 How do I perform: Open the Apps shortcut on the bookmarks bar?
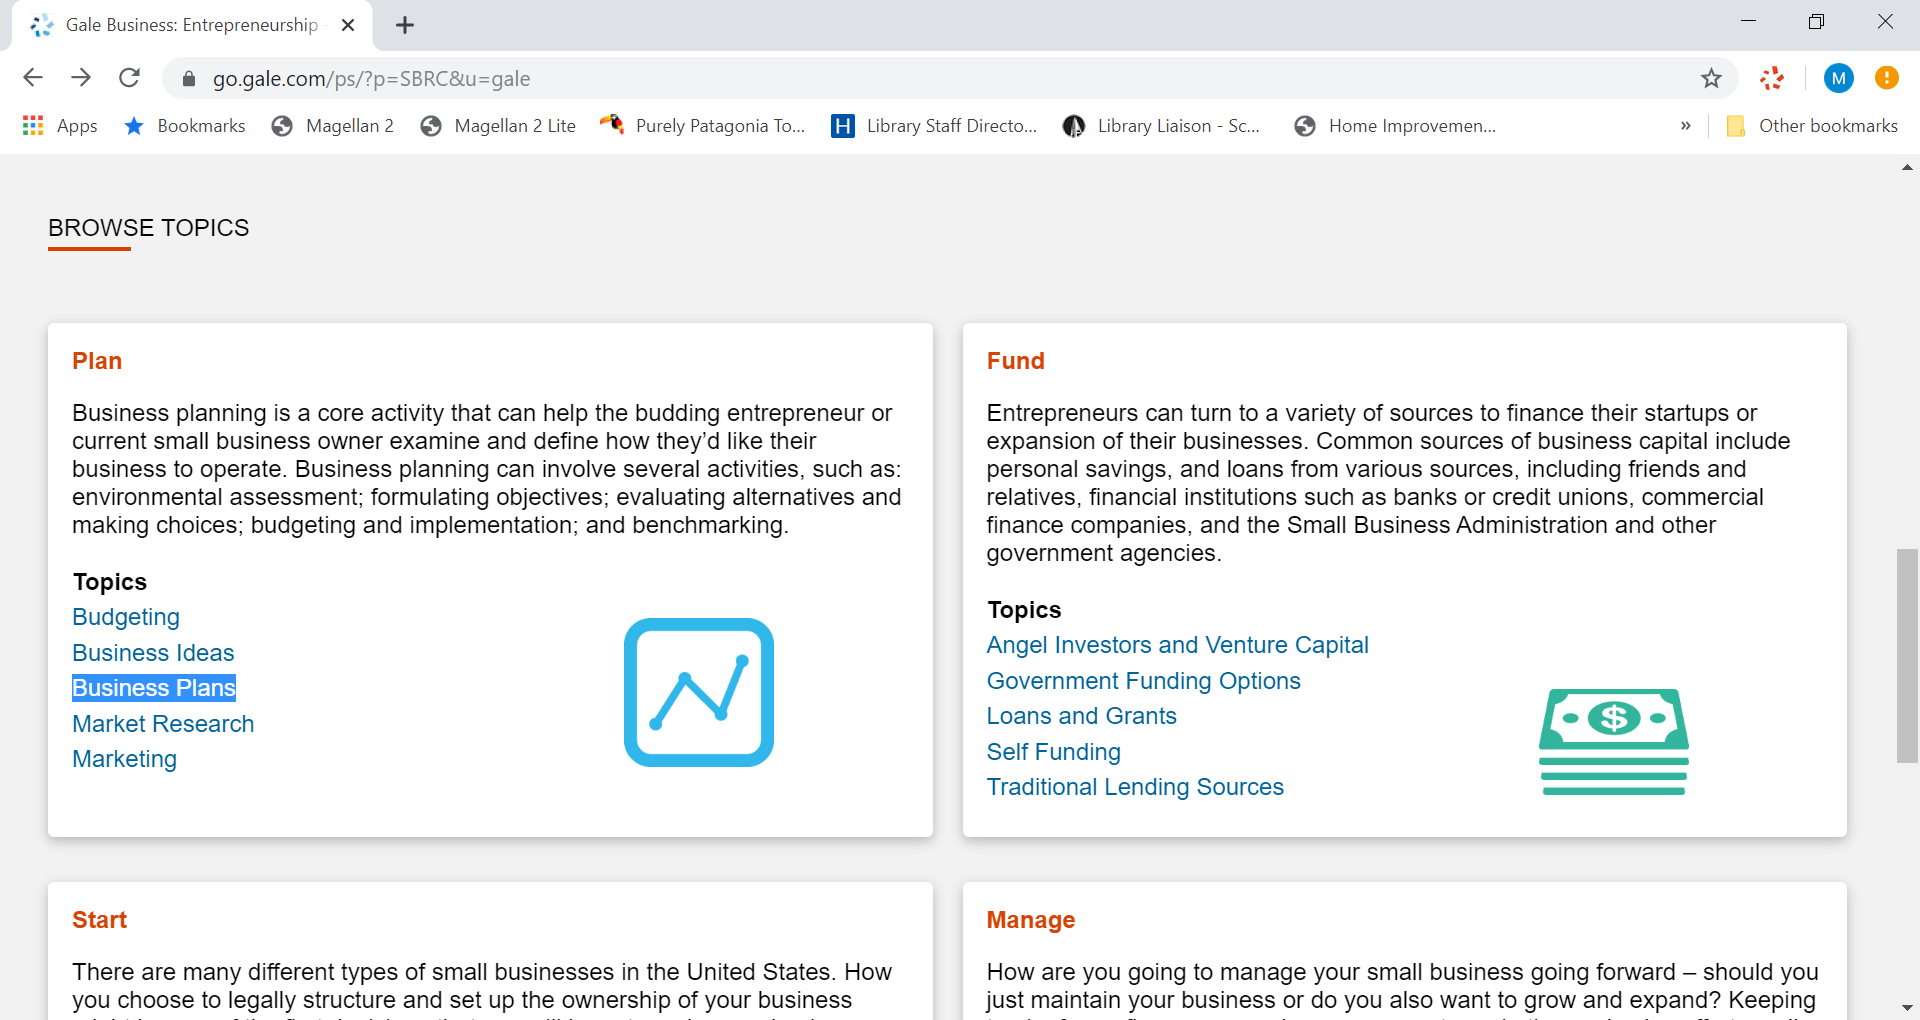[60, 125]
